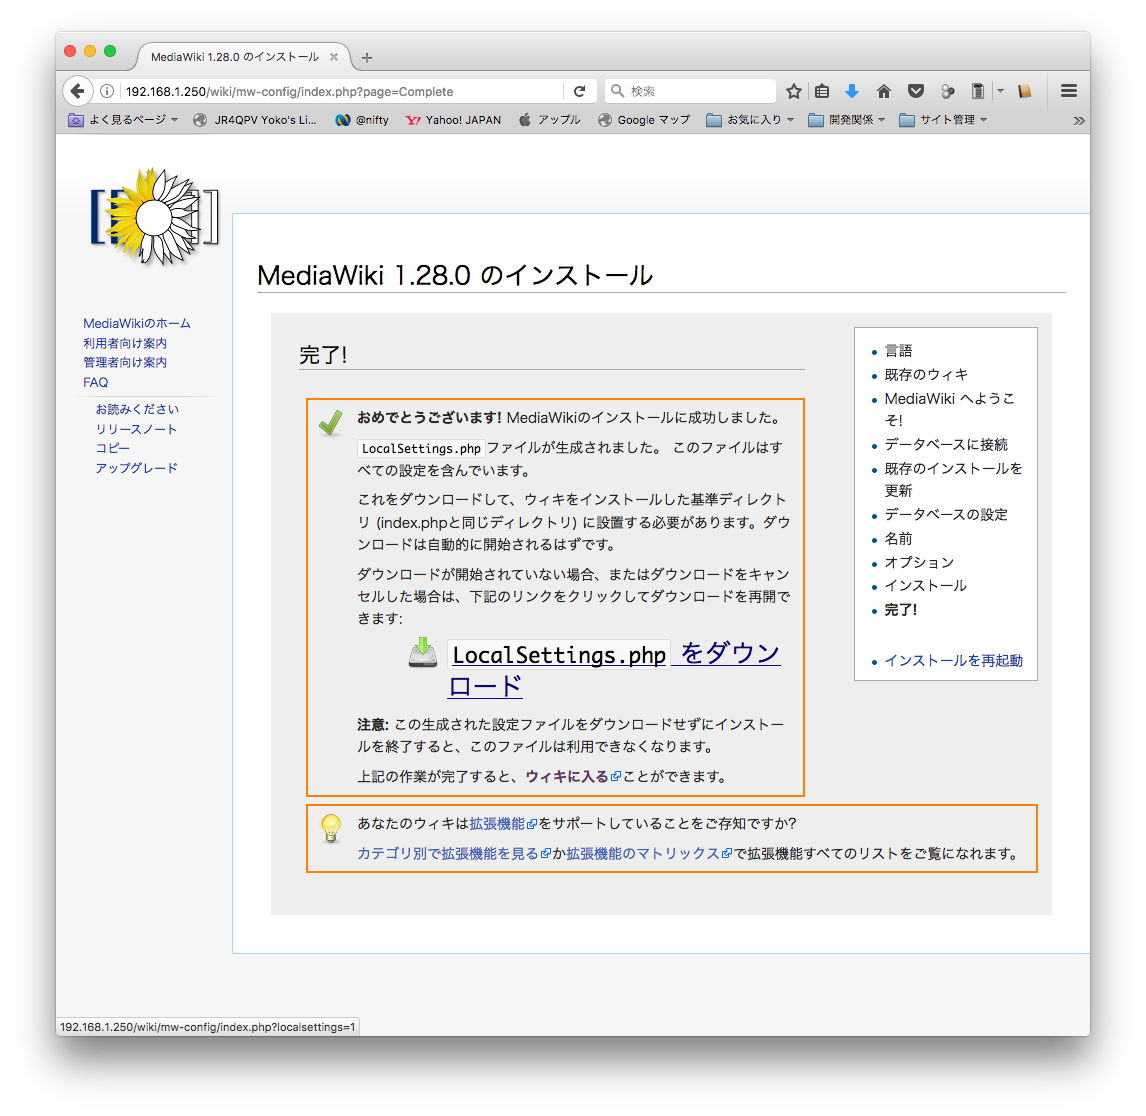Open toolbar dropdown arrow beside clipboard icon
This screenshot has width=1146, height=1116.
[1001, 91]
